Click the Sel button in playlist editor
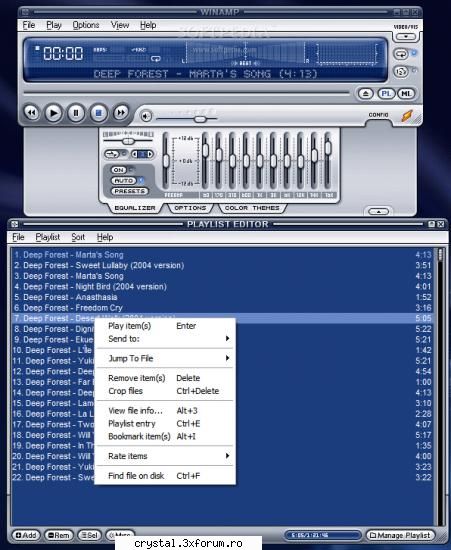The height and width of the screenshot is (550, 451). 89,535
